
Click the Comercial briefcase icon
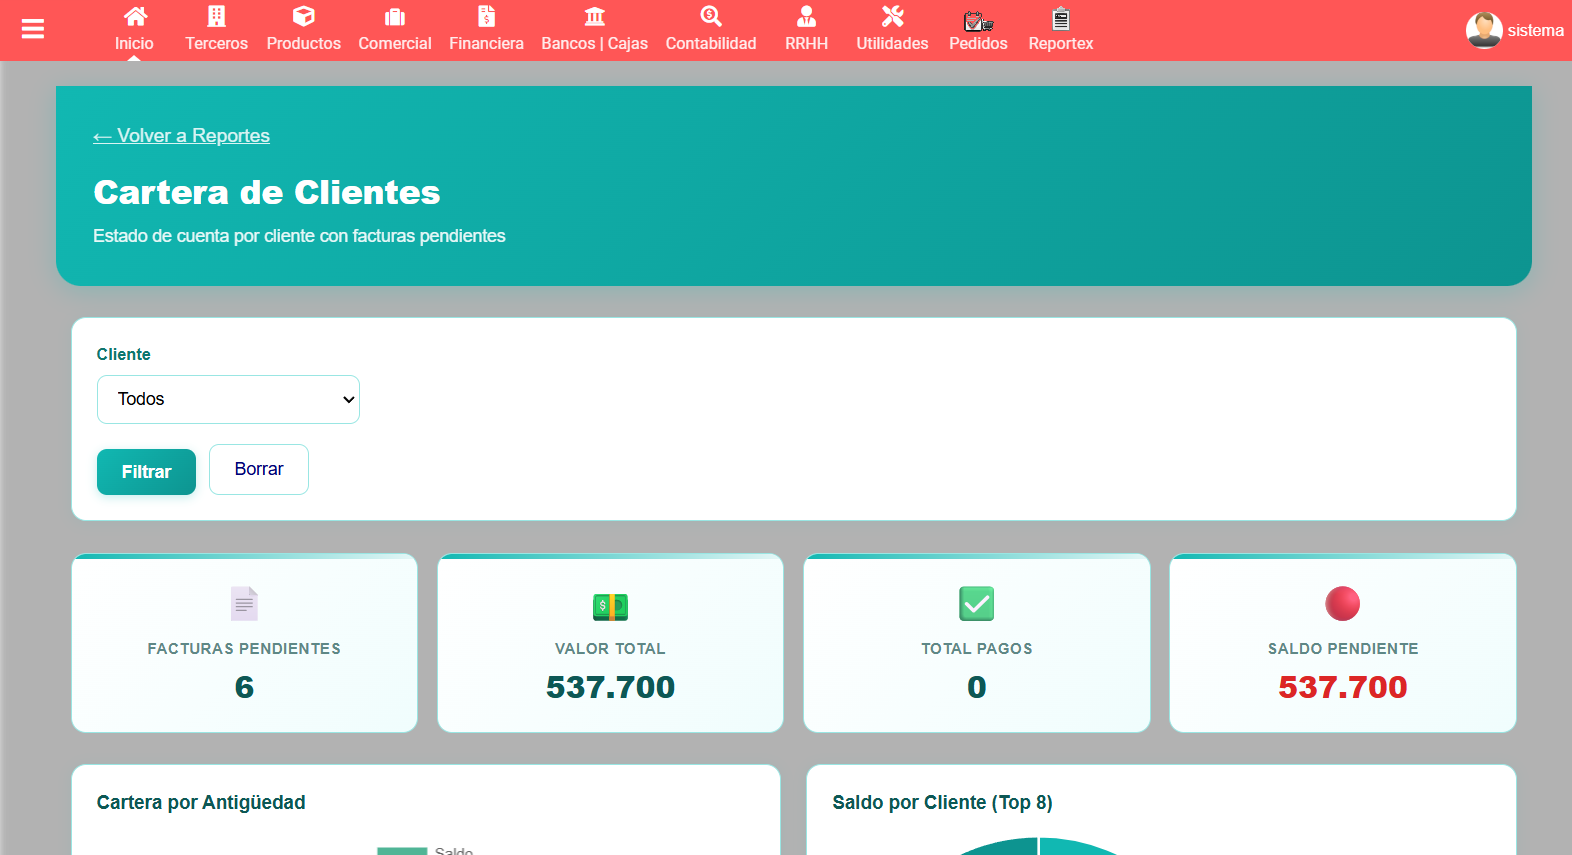point(395,16)
